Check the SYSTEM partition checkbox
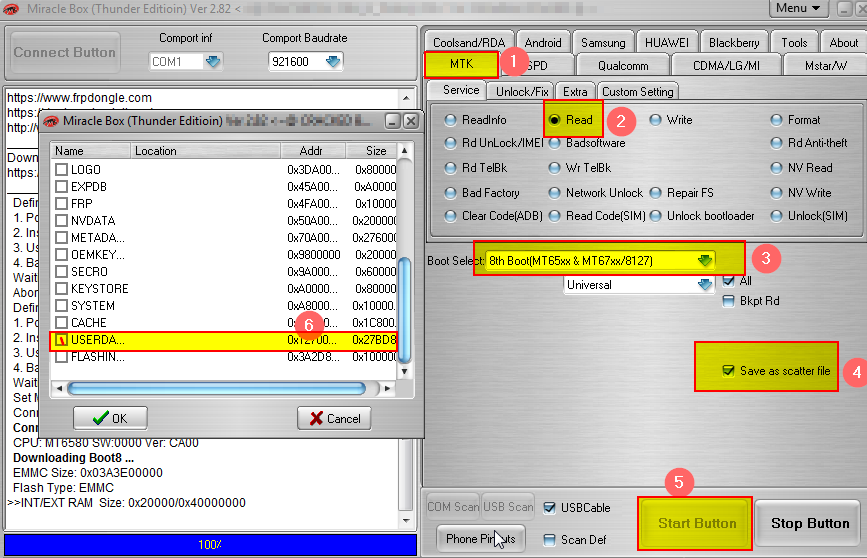Screen dimensions: 867x558 tap(61, 306)
